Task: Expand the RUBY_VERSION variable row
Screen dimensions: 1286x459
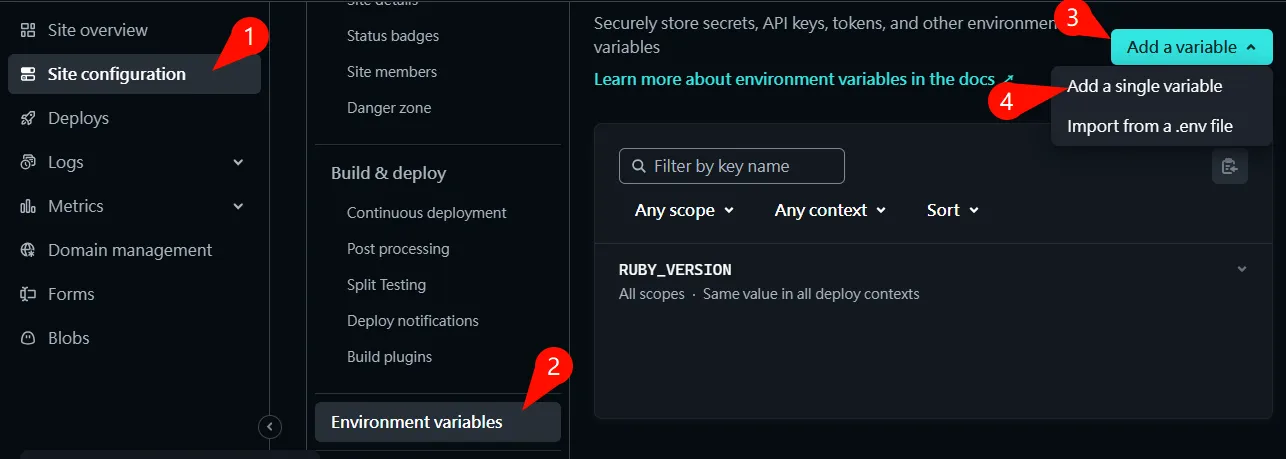Action: [1241, 269]
